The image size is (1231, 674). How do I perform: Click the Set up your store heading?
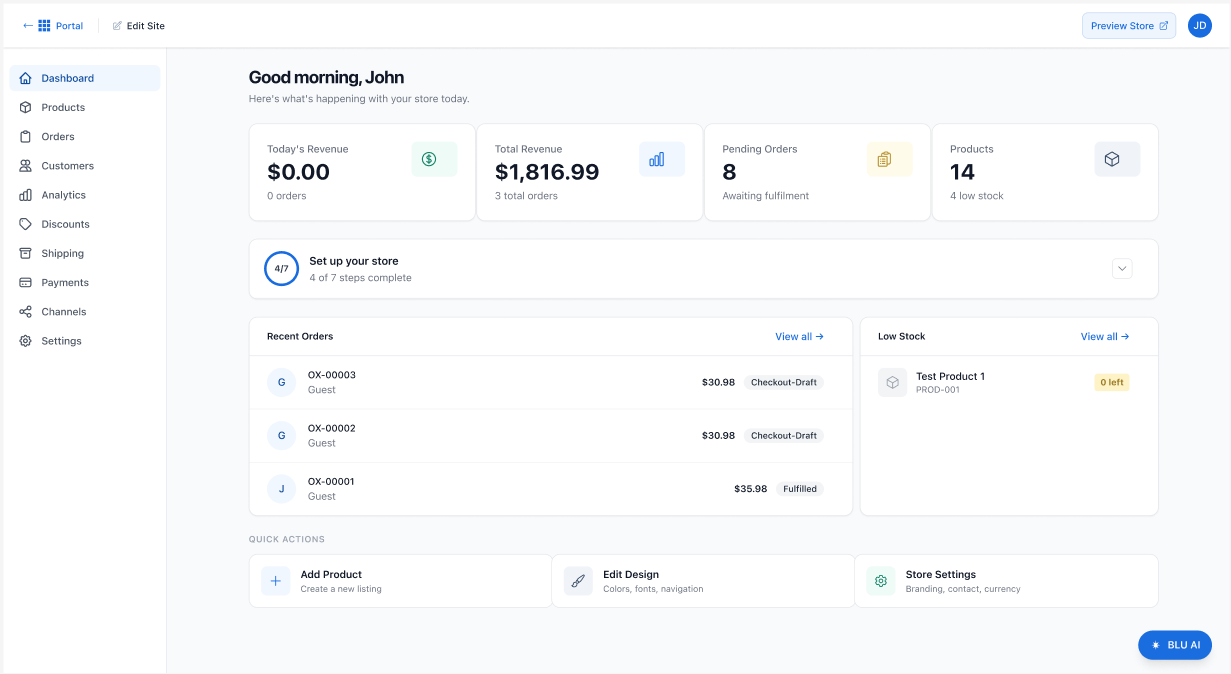click(354, 261)
